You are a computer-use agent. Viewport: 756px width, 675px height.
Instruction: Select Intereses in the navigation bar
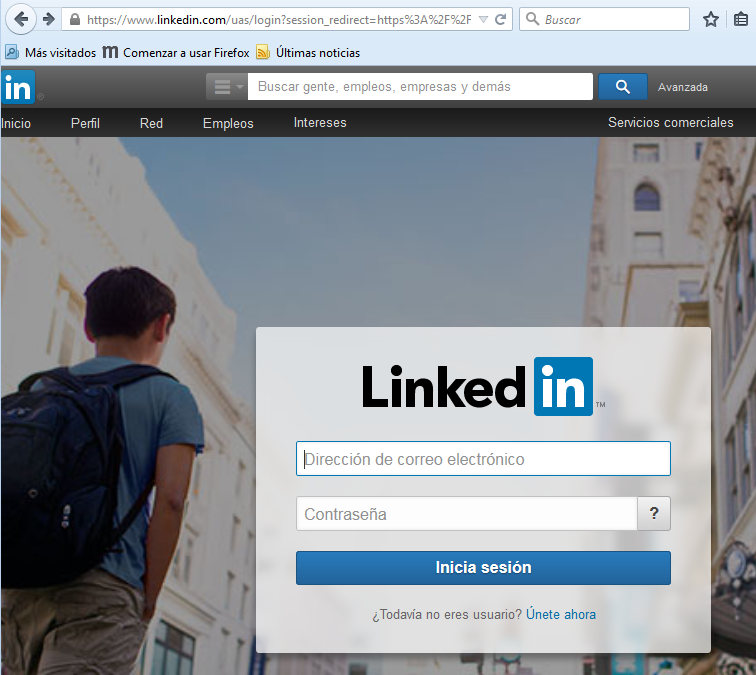click(320, 123)
